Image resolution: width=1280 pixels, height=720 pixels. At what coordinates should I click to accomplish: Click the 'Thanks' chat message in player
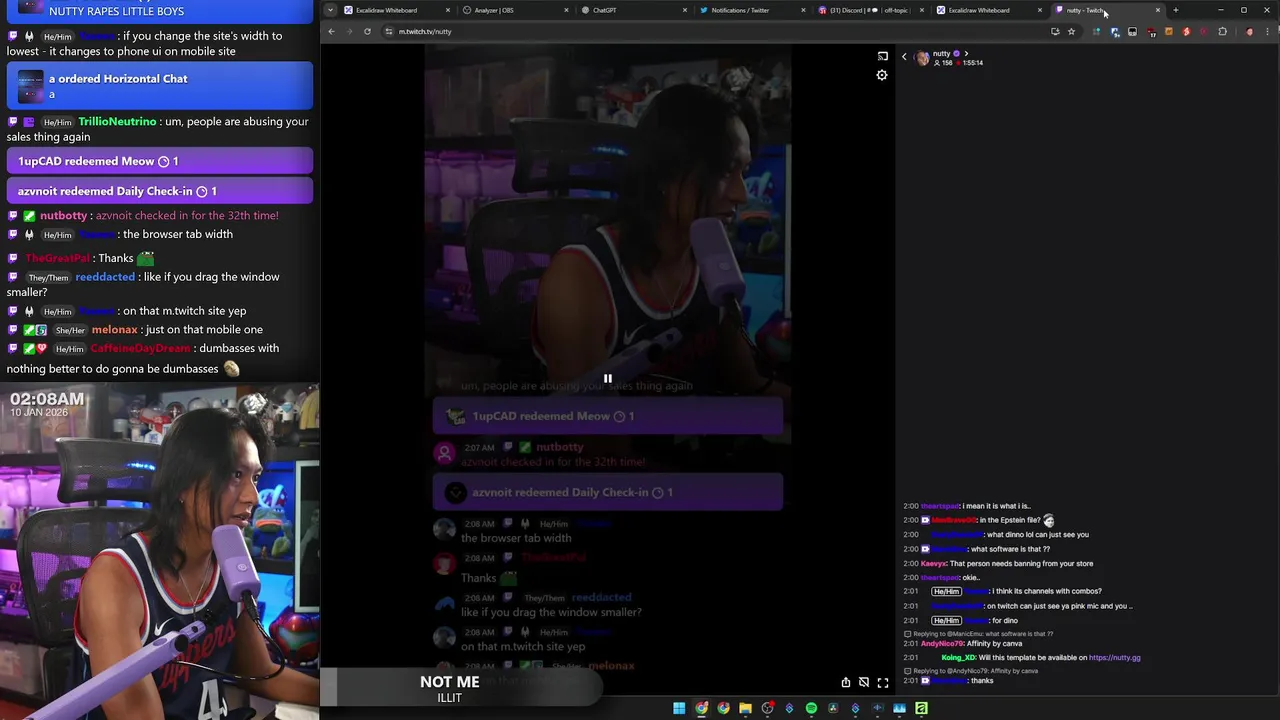pyautogui.click(x=478, y=578)
